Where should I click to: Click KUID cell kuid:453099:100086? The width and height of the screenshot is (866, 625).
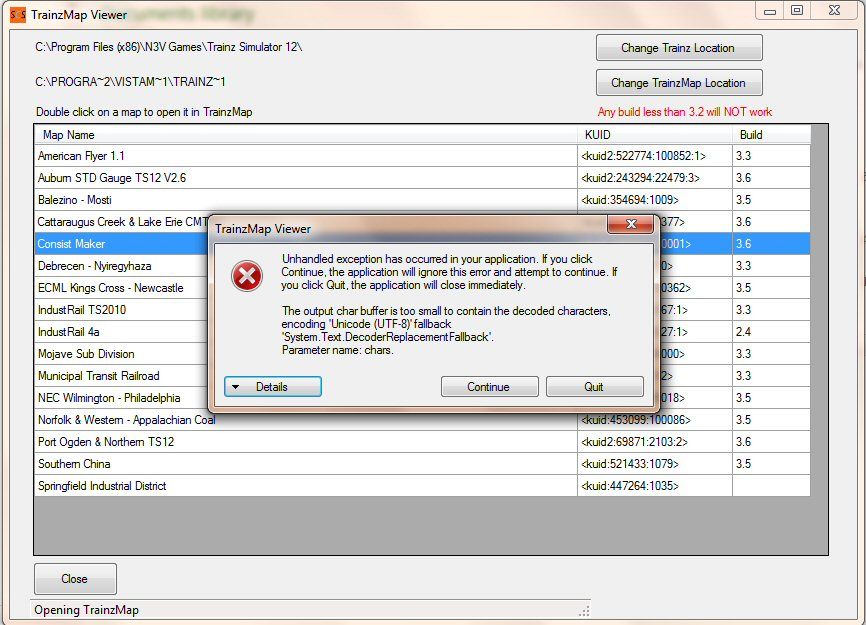coord(655,421)
